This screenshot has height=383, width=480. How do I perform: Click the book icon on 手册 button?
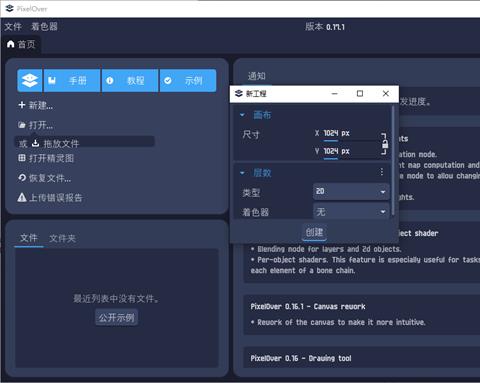pyautogui.click(x=52, y=80)
